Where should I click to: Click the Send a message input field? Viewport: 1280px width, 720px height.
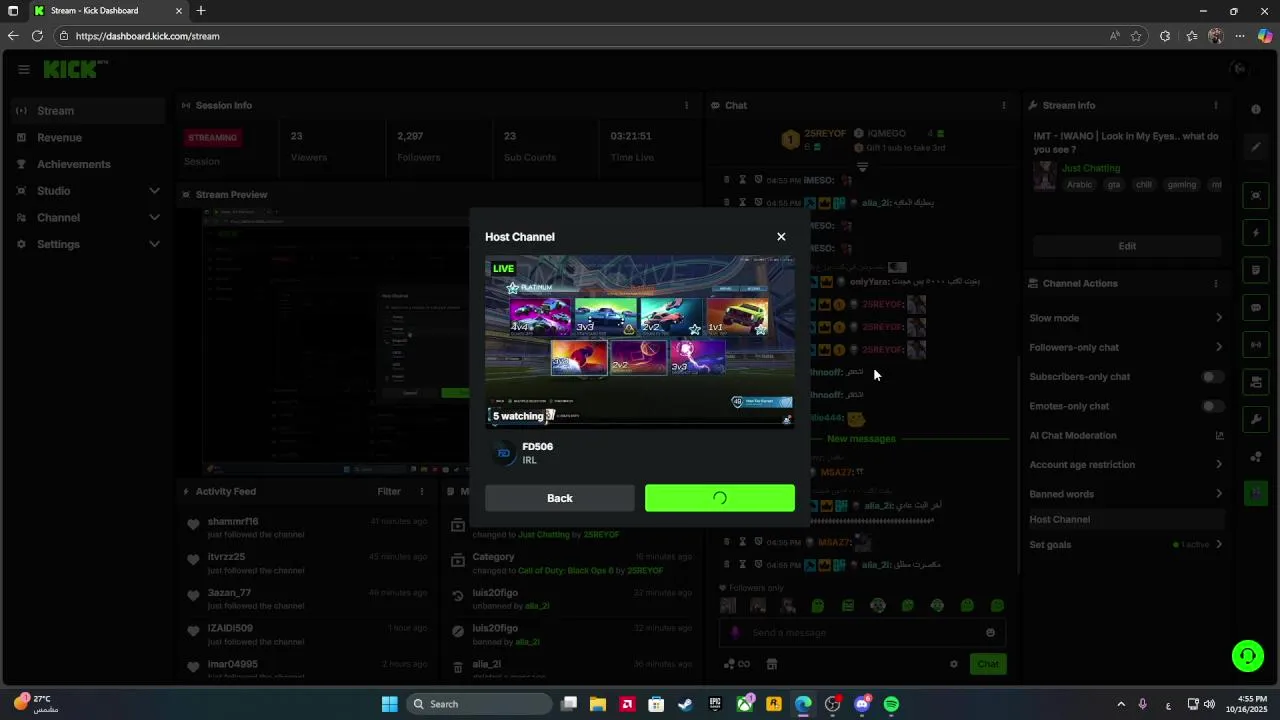[x=862, y=632]
